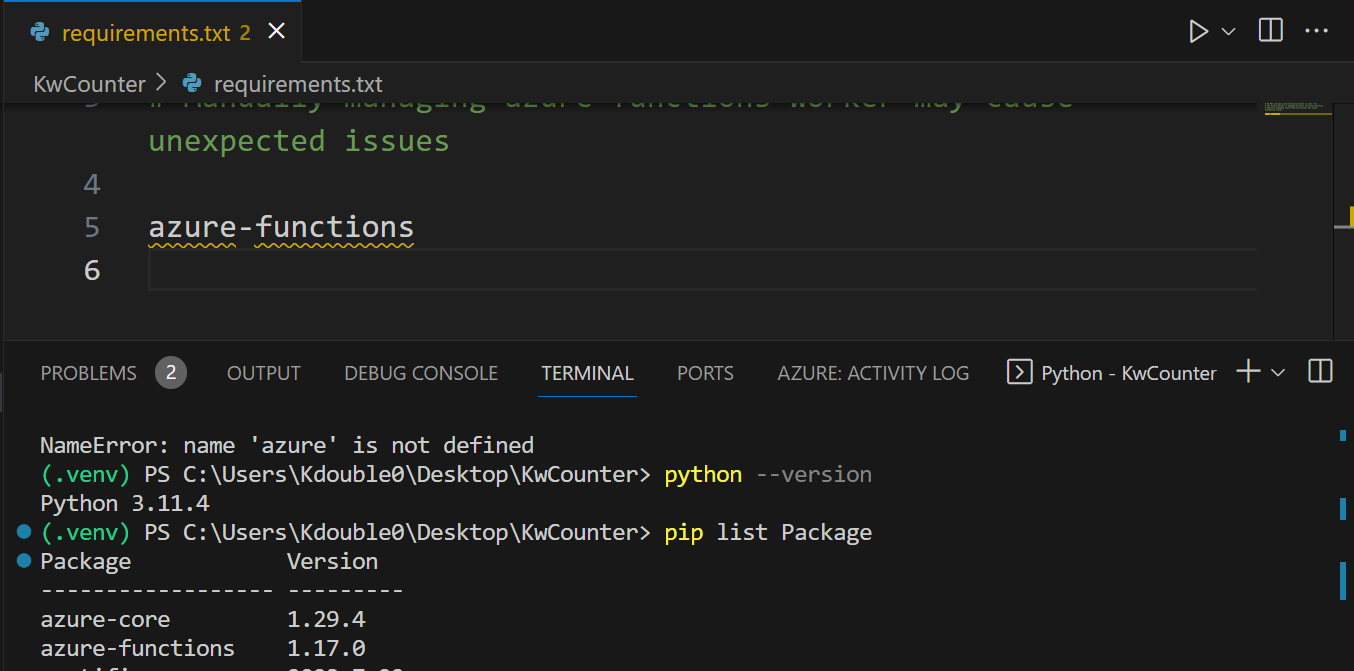Screen dimensions: 1354x671
Task: Open the run options dropdown arrow
Action: click(1229, 32)
